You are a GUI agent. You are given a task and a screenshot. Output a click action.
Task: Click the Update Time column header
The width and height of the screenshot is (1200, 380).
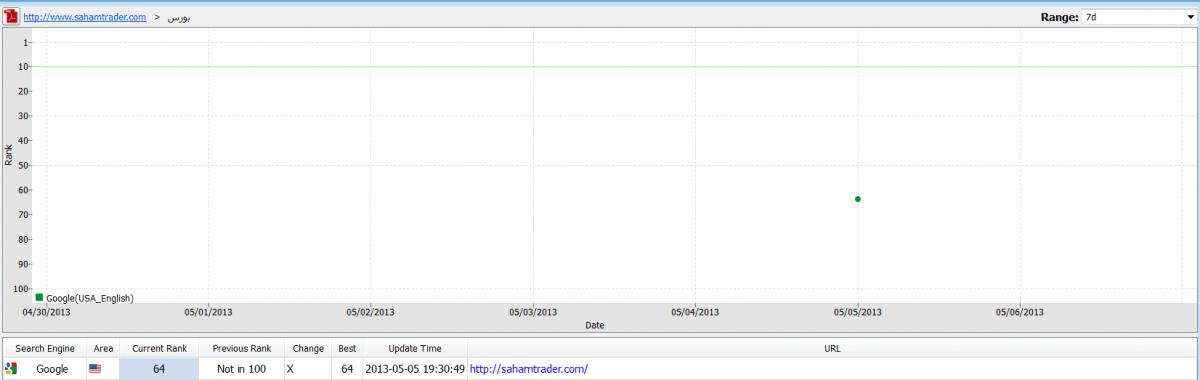tap(415, 348)
